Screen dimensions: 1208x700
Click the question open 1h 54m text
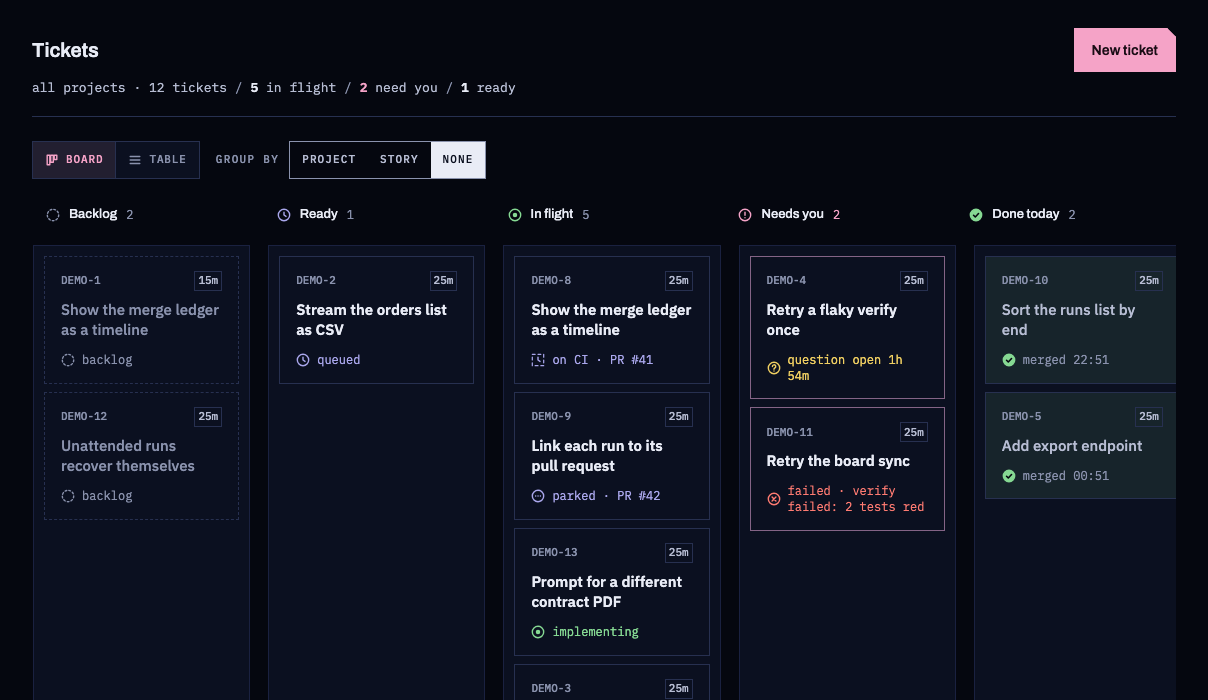point(845,368)
